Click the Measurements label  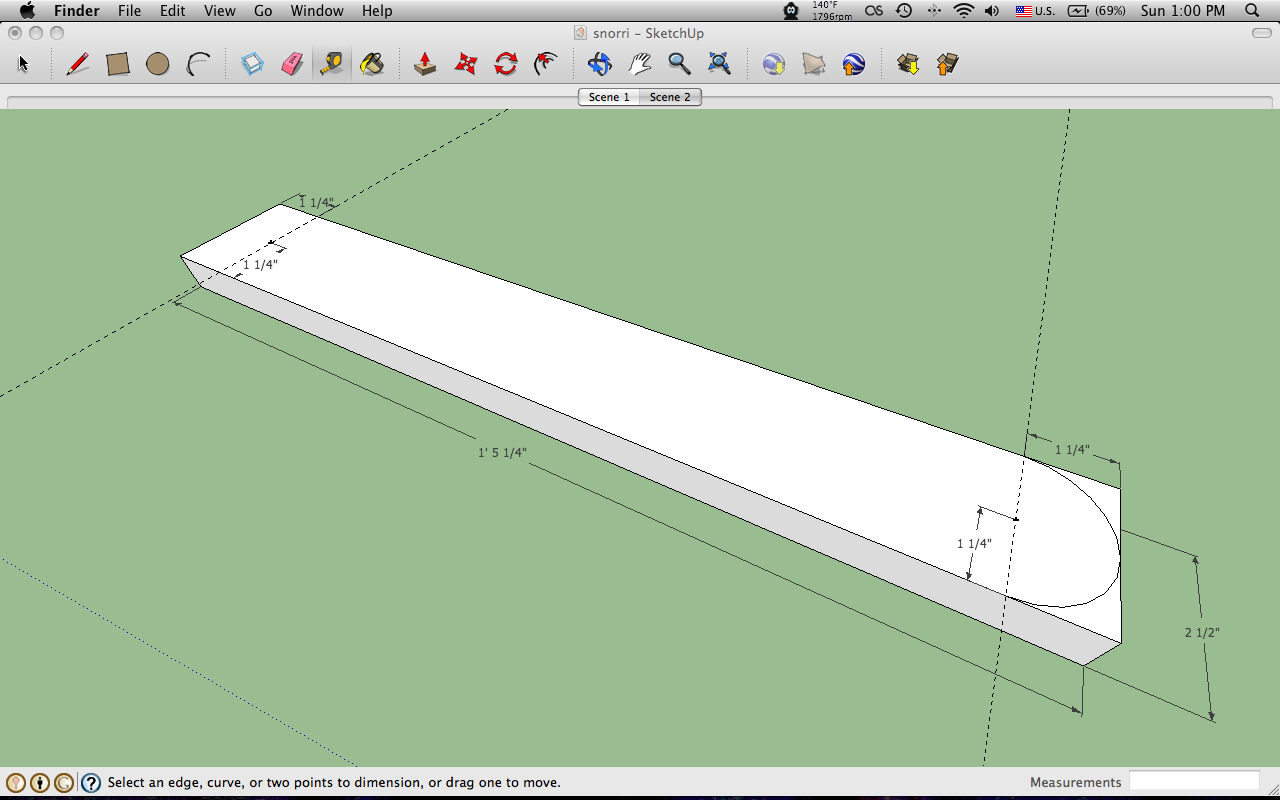tap(1076, 782)
